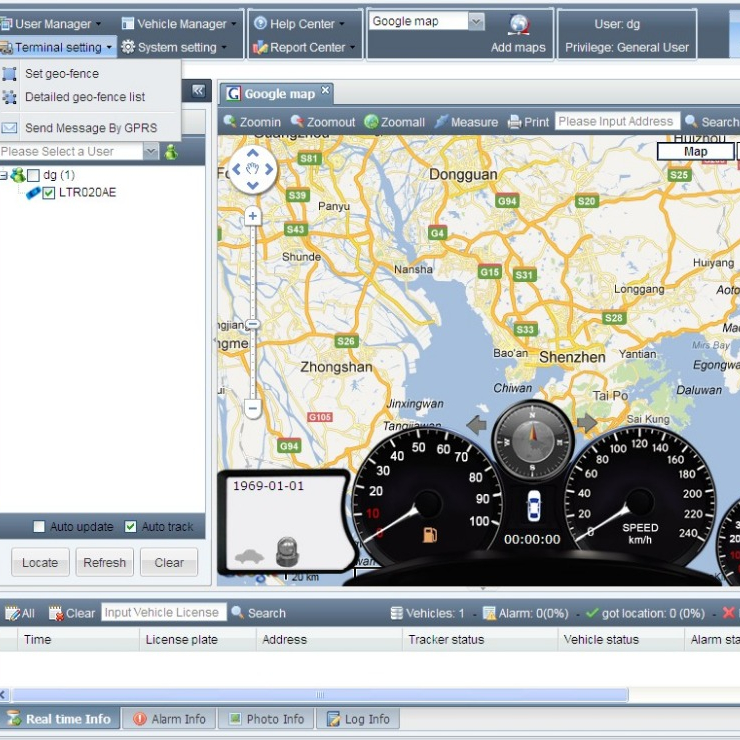Click the map zoom level slider handle
The height and width of the screenshot is (740, 740).
[x=253, y=324]
